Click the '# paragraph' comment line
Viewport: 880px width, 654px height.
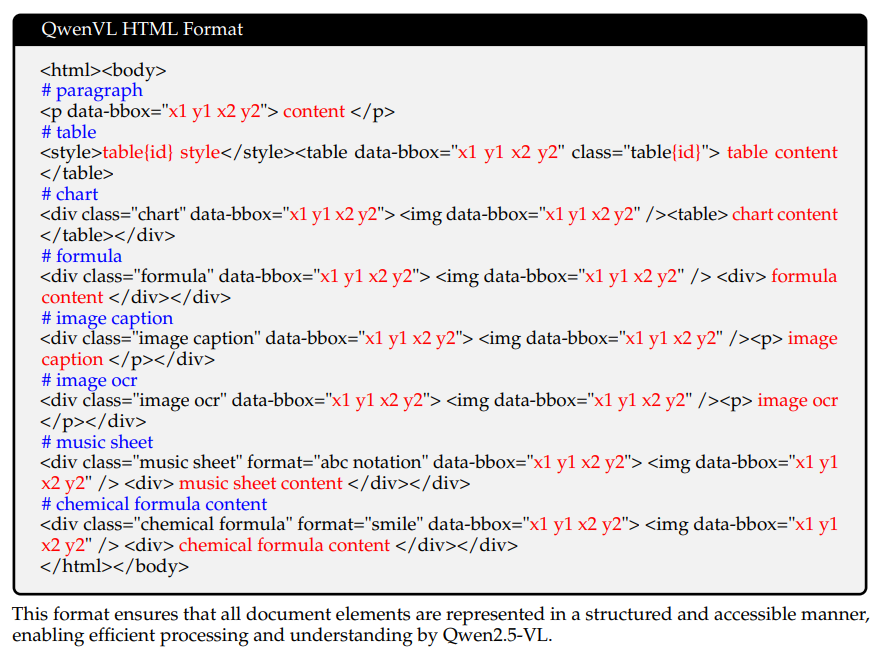click(x=92, y=90)
